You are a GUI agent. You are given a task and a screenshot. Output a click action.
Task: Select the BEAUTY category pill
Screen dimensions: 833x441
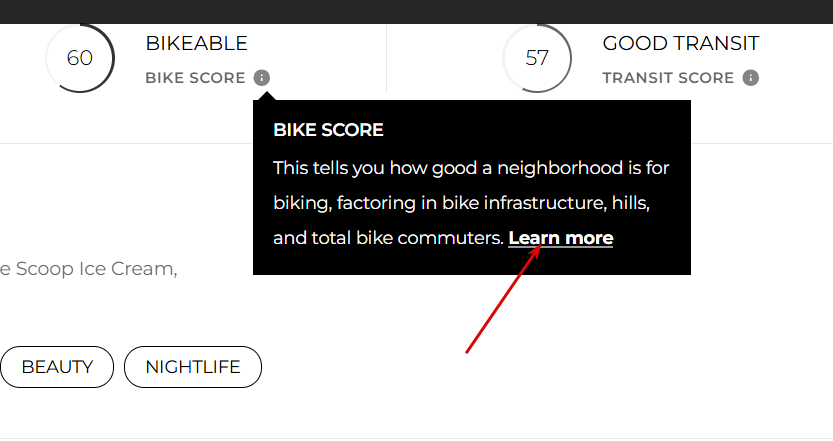(x=57, y=367)
